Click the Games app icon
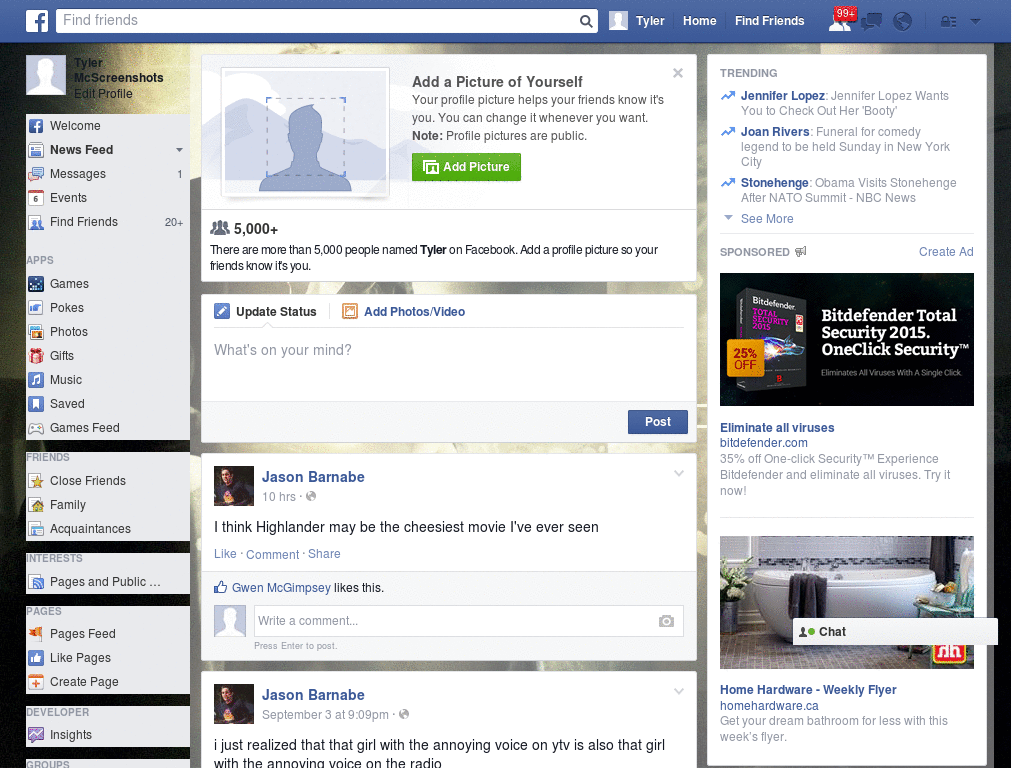Image resolution: width=1024 pixels, height=768 pixels. pos(36,283)
